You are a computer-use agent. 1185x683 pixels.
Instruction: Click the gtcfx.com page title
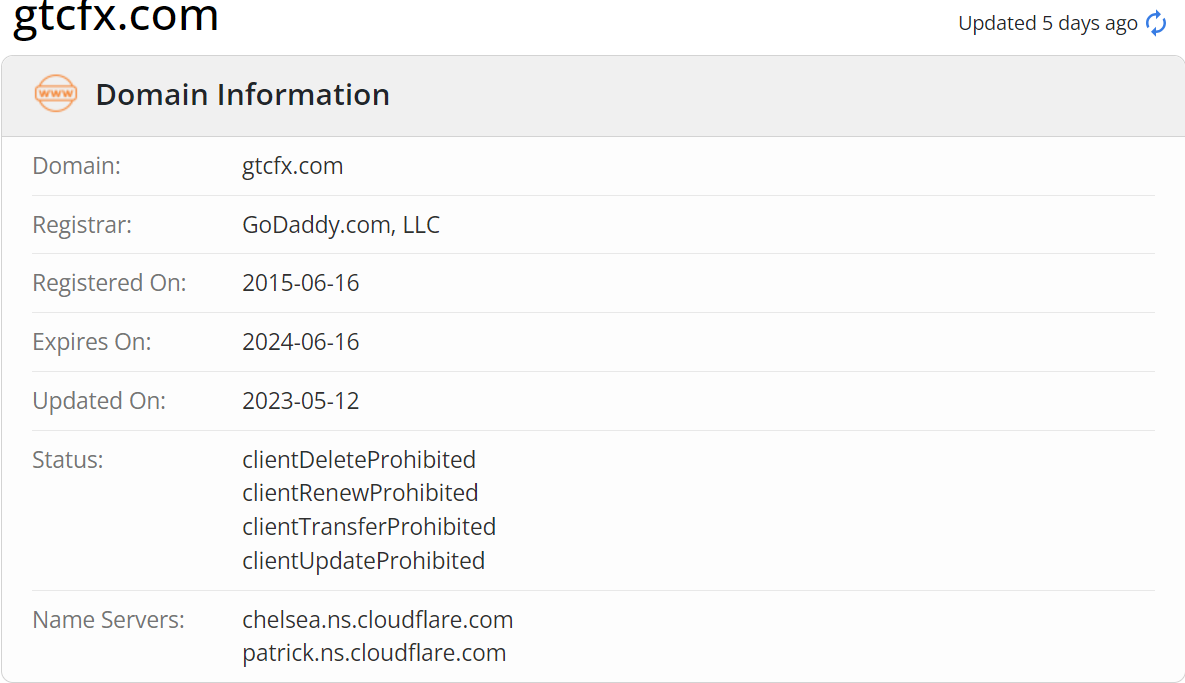(116, 17)
